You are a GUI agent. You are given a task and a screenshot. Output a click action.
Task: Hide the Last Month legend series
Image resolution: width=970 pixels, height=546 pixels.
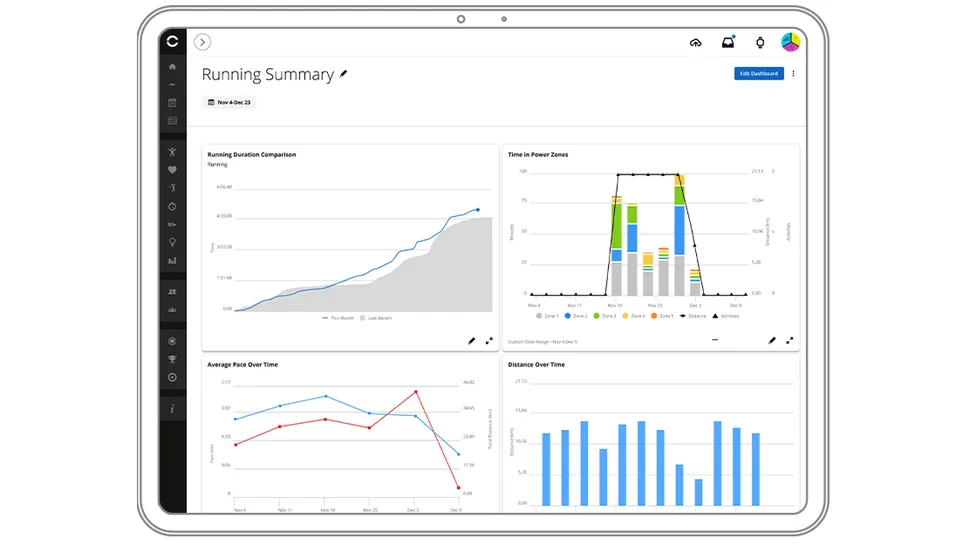(x=375, y=318)
